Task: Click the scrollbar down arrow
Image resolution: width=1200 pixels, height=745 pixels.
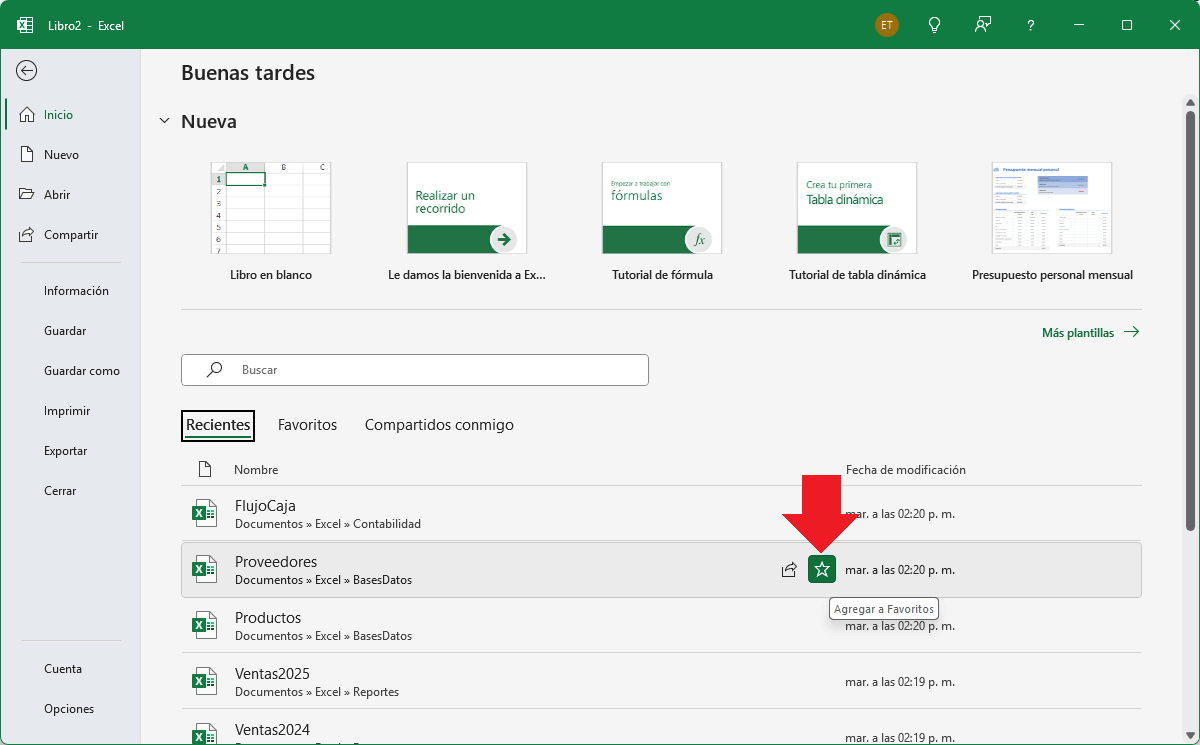Action: [x=1190, y=736]
